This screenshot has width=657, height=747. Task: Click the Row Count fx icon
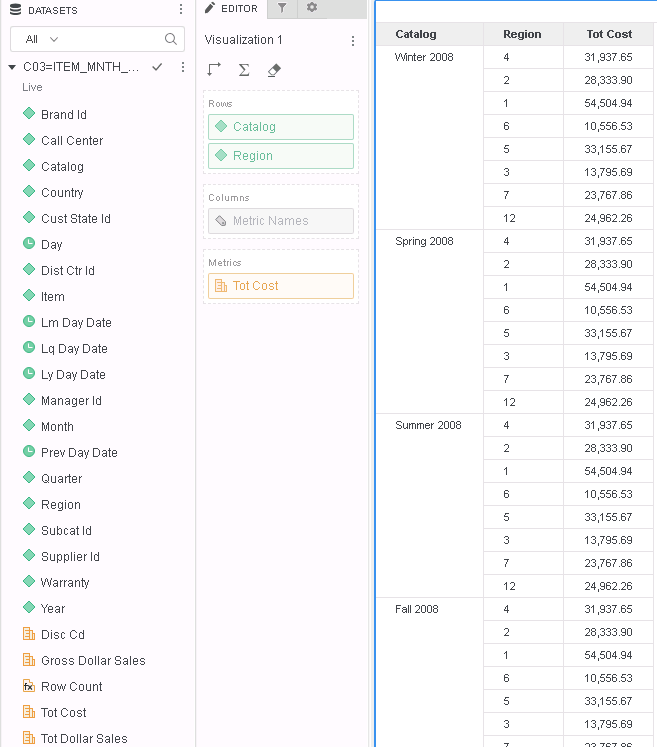click(29, 686)
